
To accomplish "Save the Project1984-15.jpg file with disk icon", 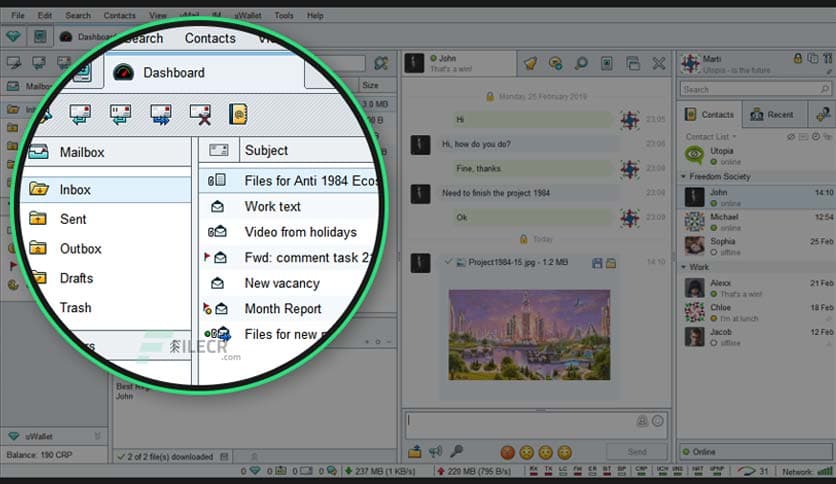I will pyautogui.click(x=597, y=263).
